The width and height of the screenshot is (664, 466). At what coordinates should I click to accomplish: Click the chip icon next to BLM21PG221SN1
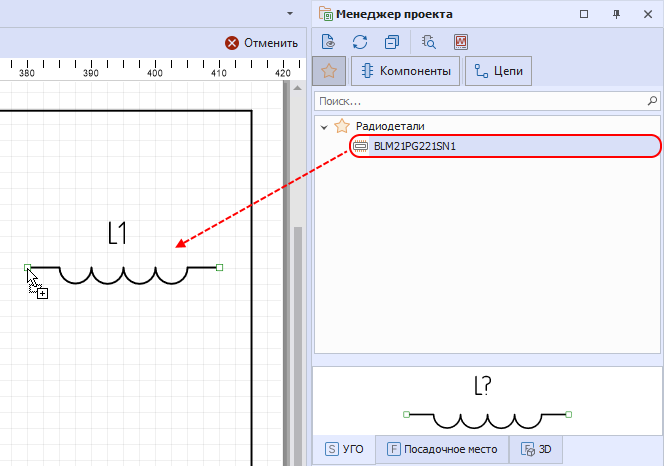(360, 146)
